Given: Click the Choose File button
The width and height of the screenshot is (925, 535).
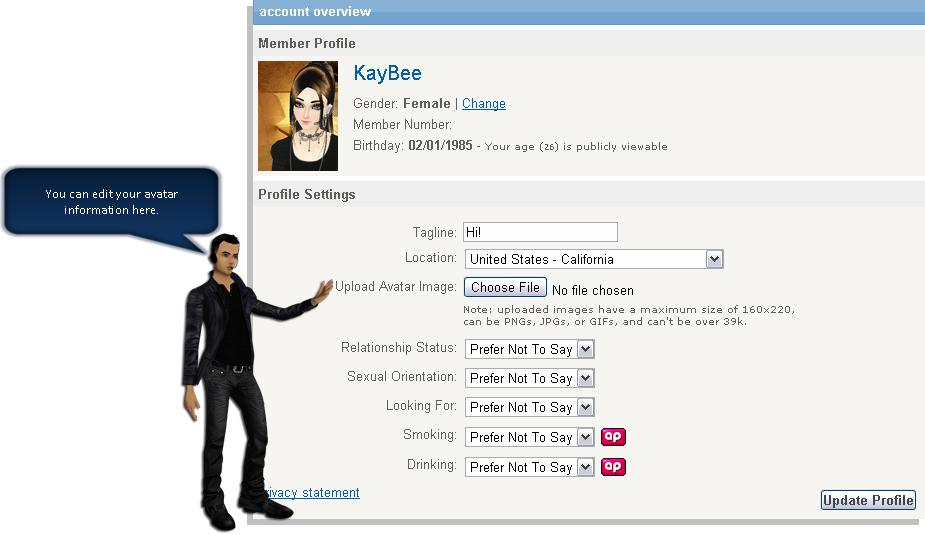Looking at the screenshot, I should pos(505,287).
